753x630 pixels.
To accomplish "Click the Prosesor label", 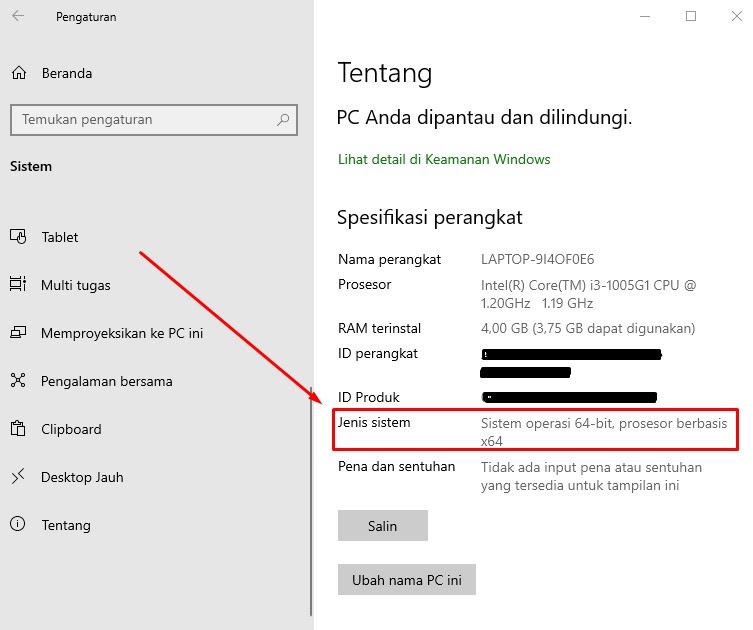I will click(364, 284).
